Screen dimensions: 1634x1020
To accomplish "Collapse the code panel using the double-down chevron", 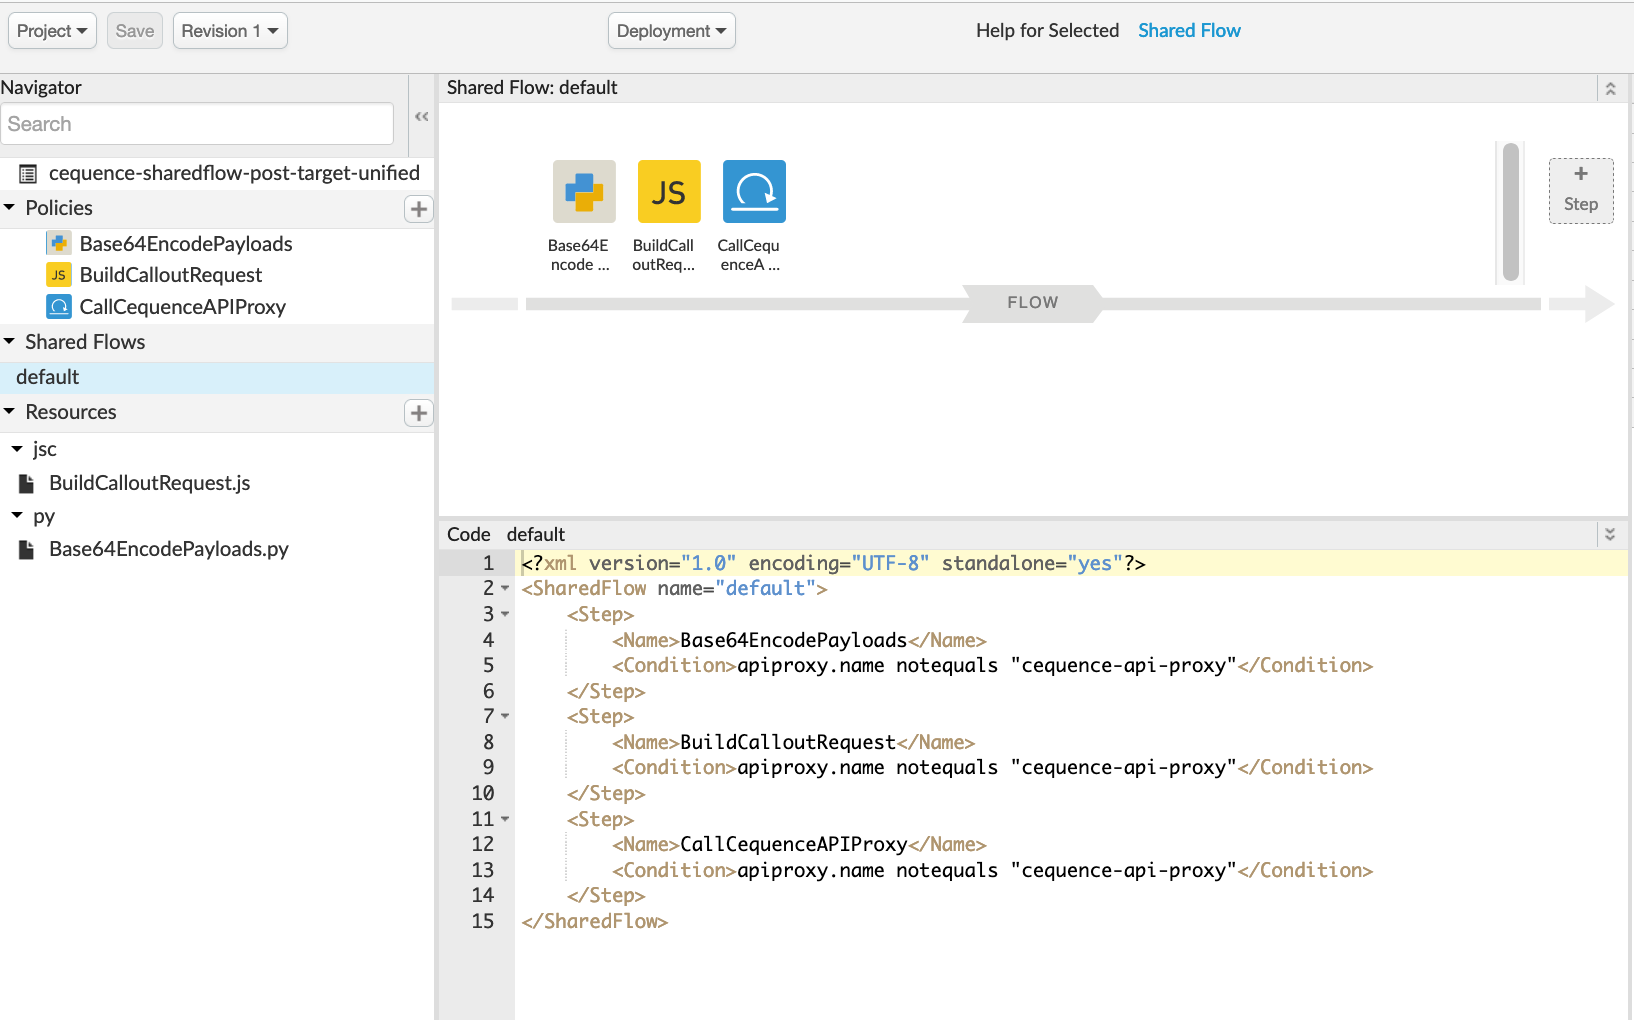I will tap(1609, 533).
